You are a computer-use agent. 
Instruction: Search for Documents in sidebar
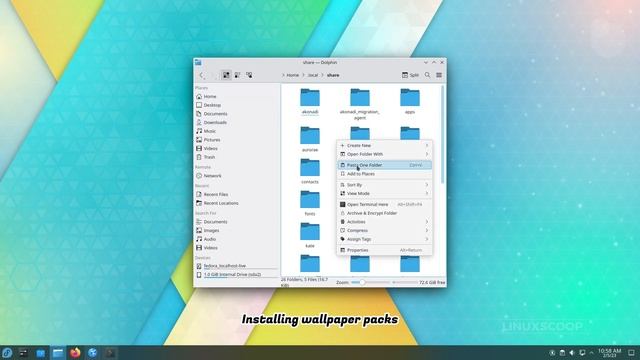[237, 222]
